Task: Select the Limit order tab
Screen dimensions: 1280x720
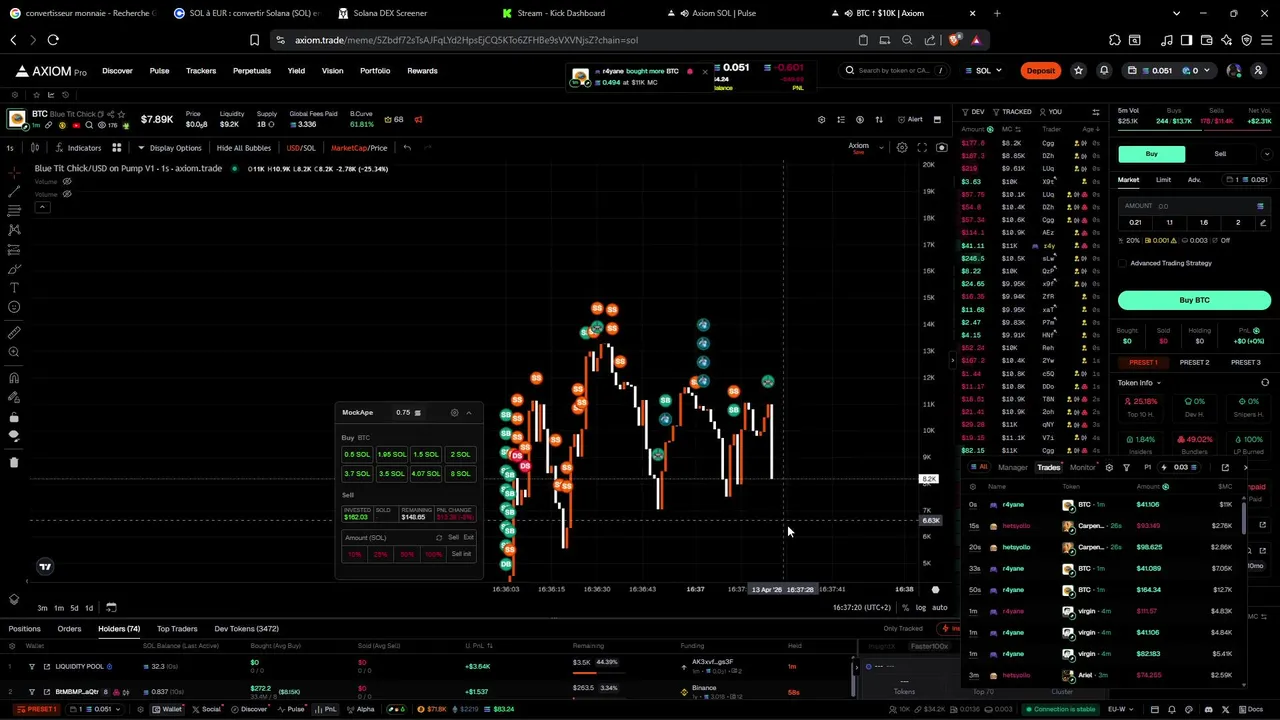Action: coord(1163,180)
